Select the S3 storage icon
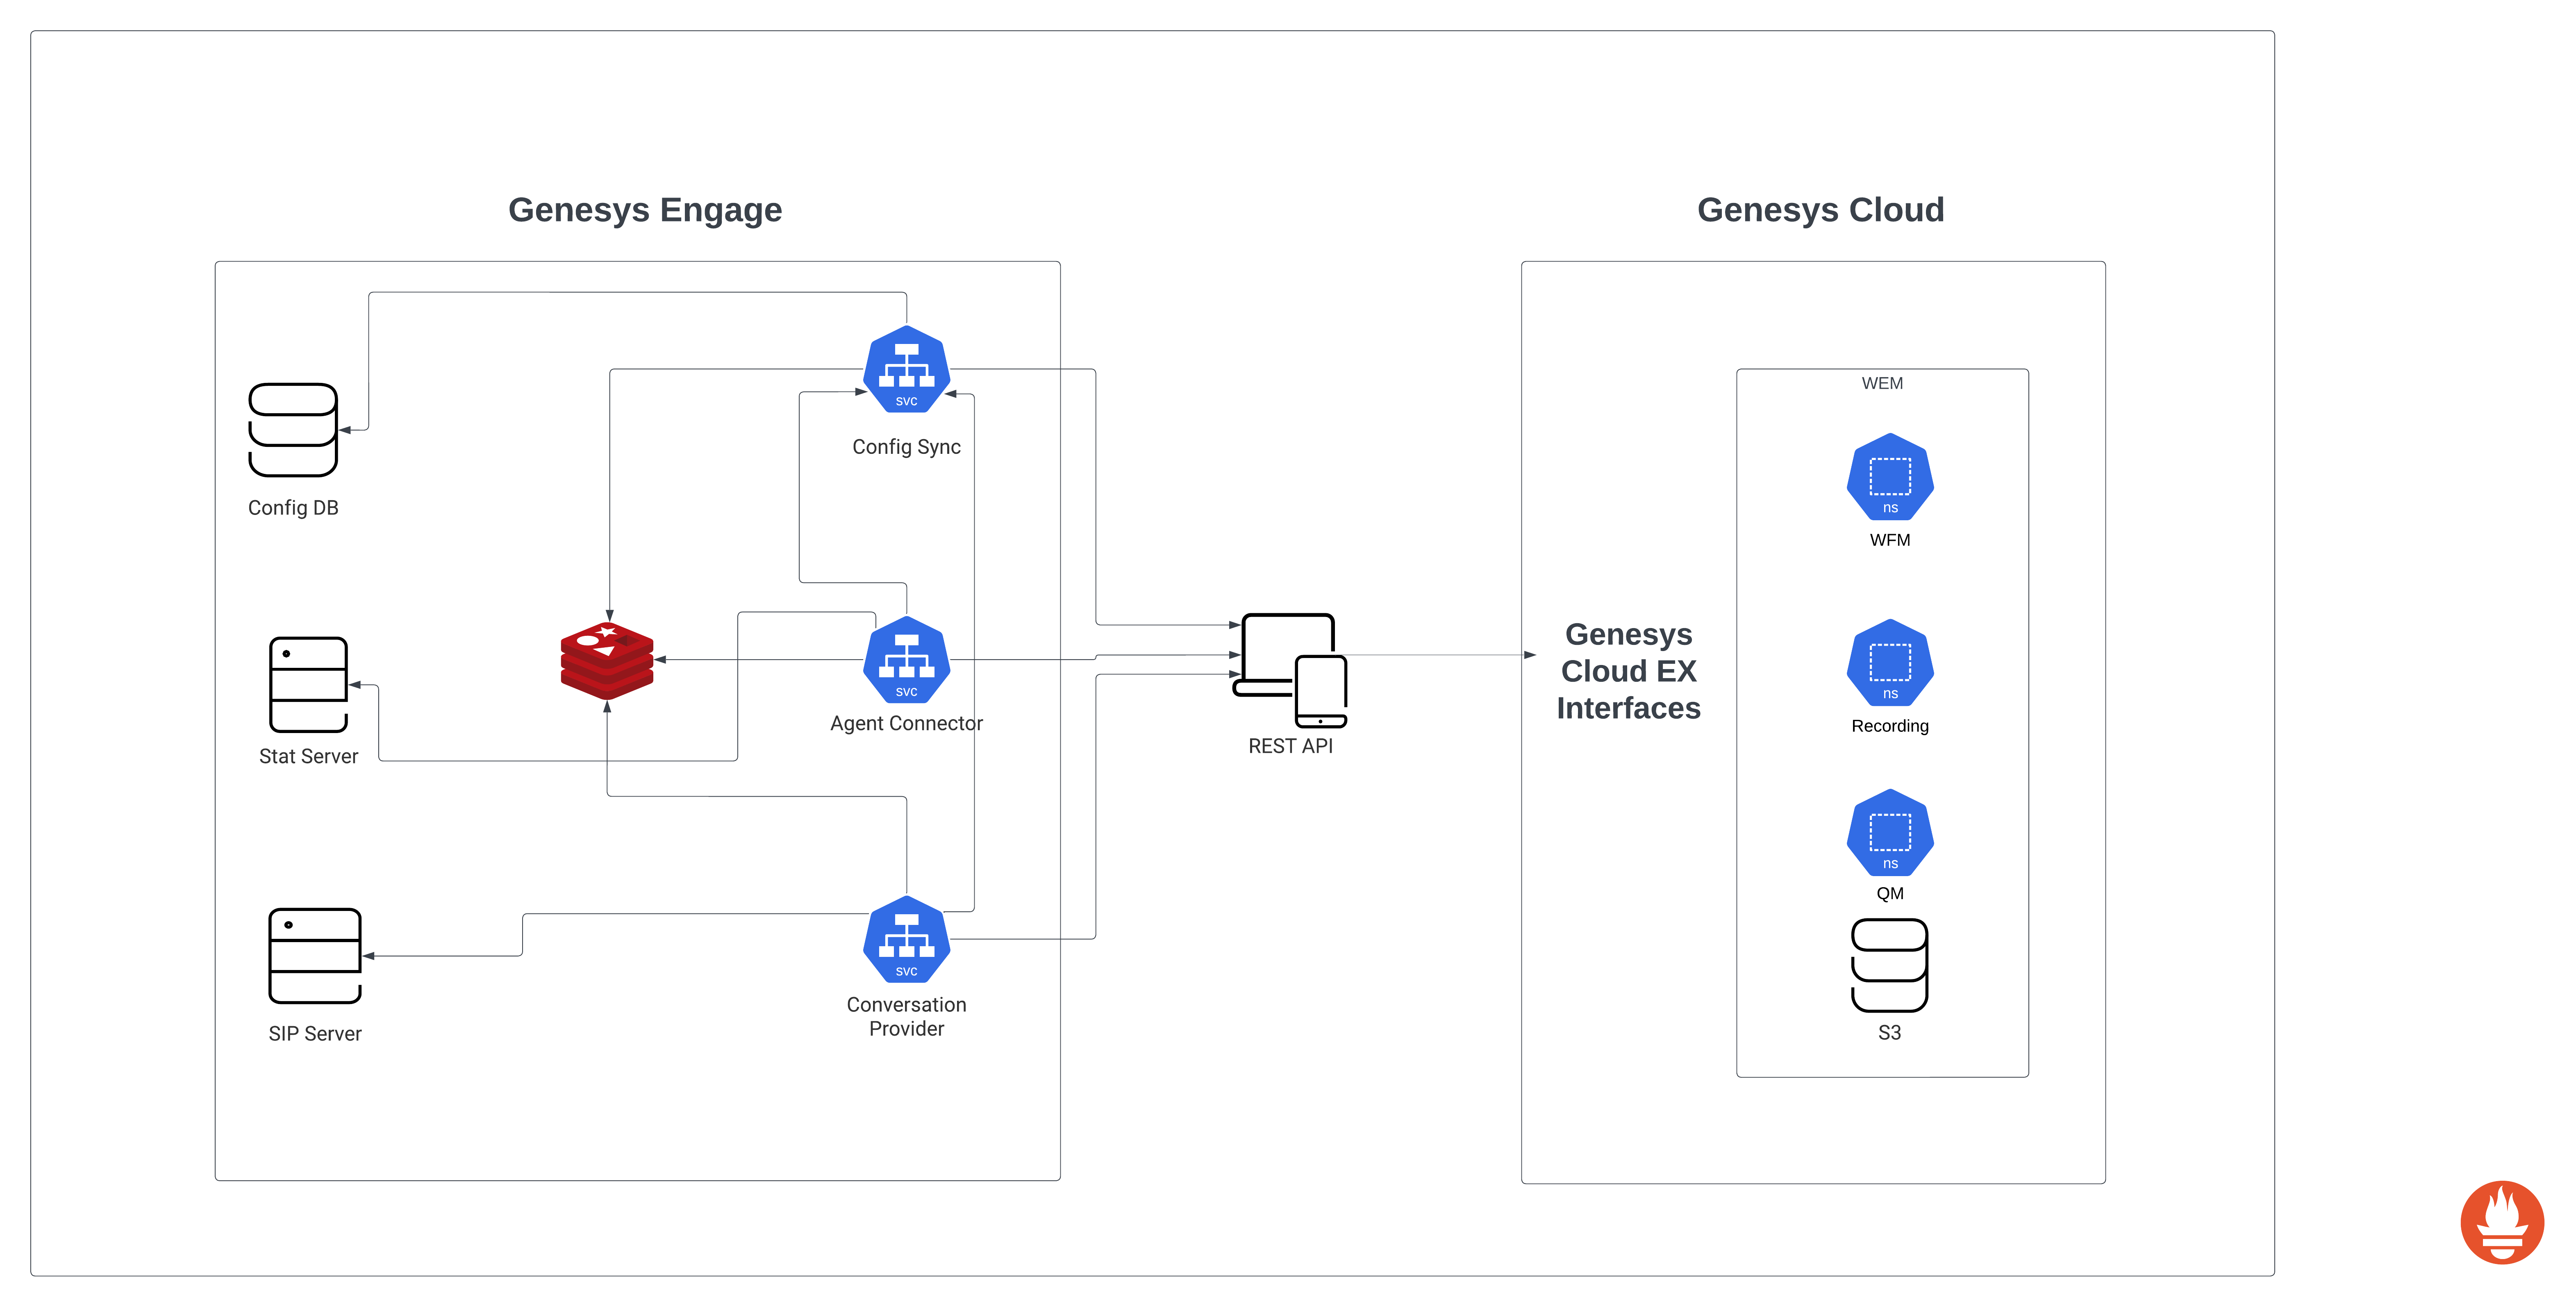Viewport: 2576px width, 1307px height. 1889,965
